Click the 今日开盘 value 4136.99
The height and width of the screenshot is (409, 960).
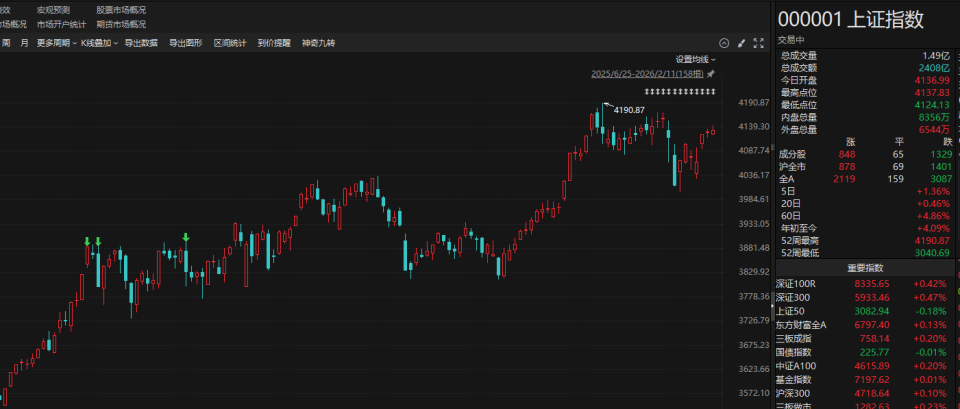(x=934, y=80)
